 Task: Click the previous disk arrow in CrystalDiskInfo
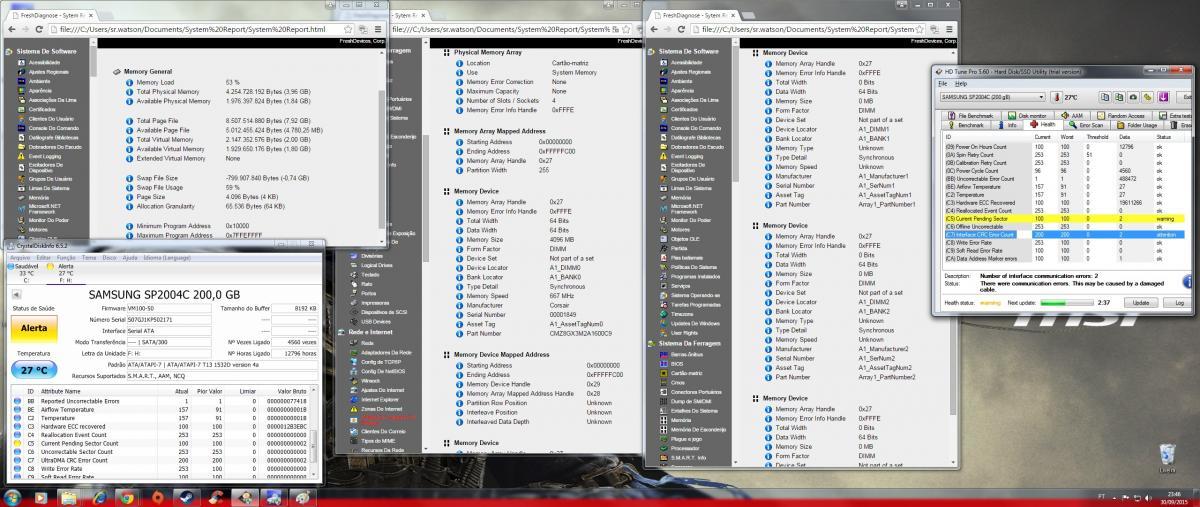tap(16, 295)
